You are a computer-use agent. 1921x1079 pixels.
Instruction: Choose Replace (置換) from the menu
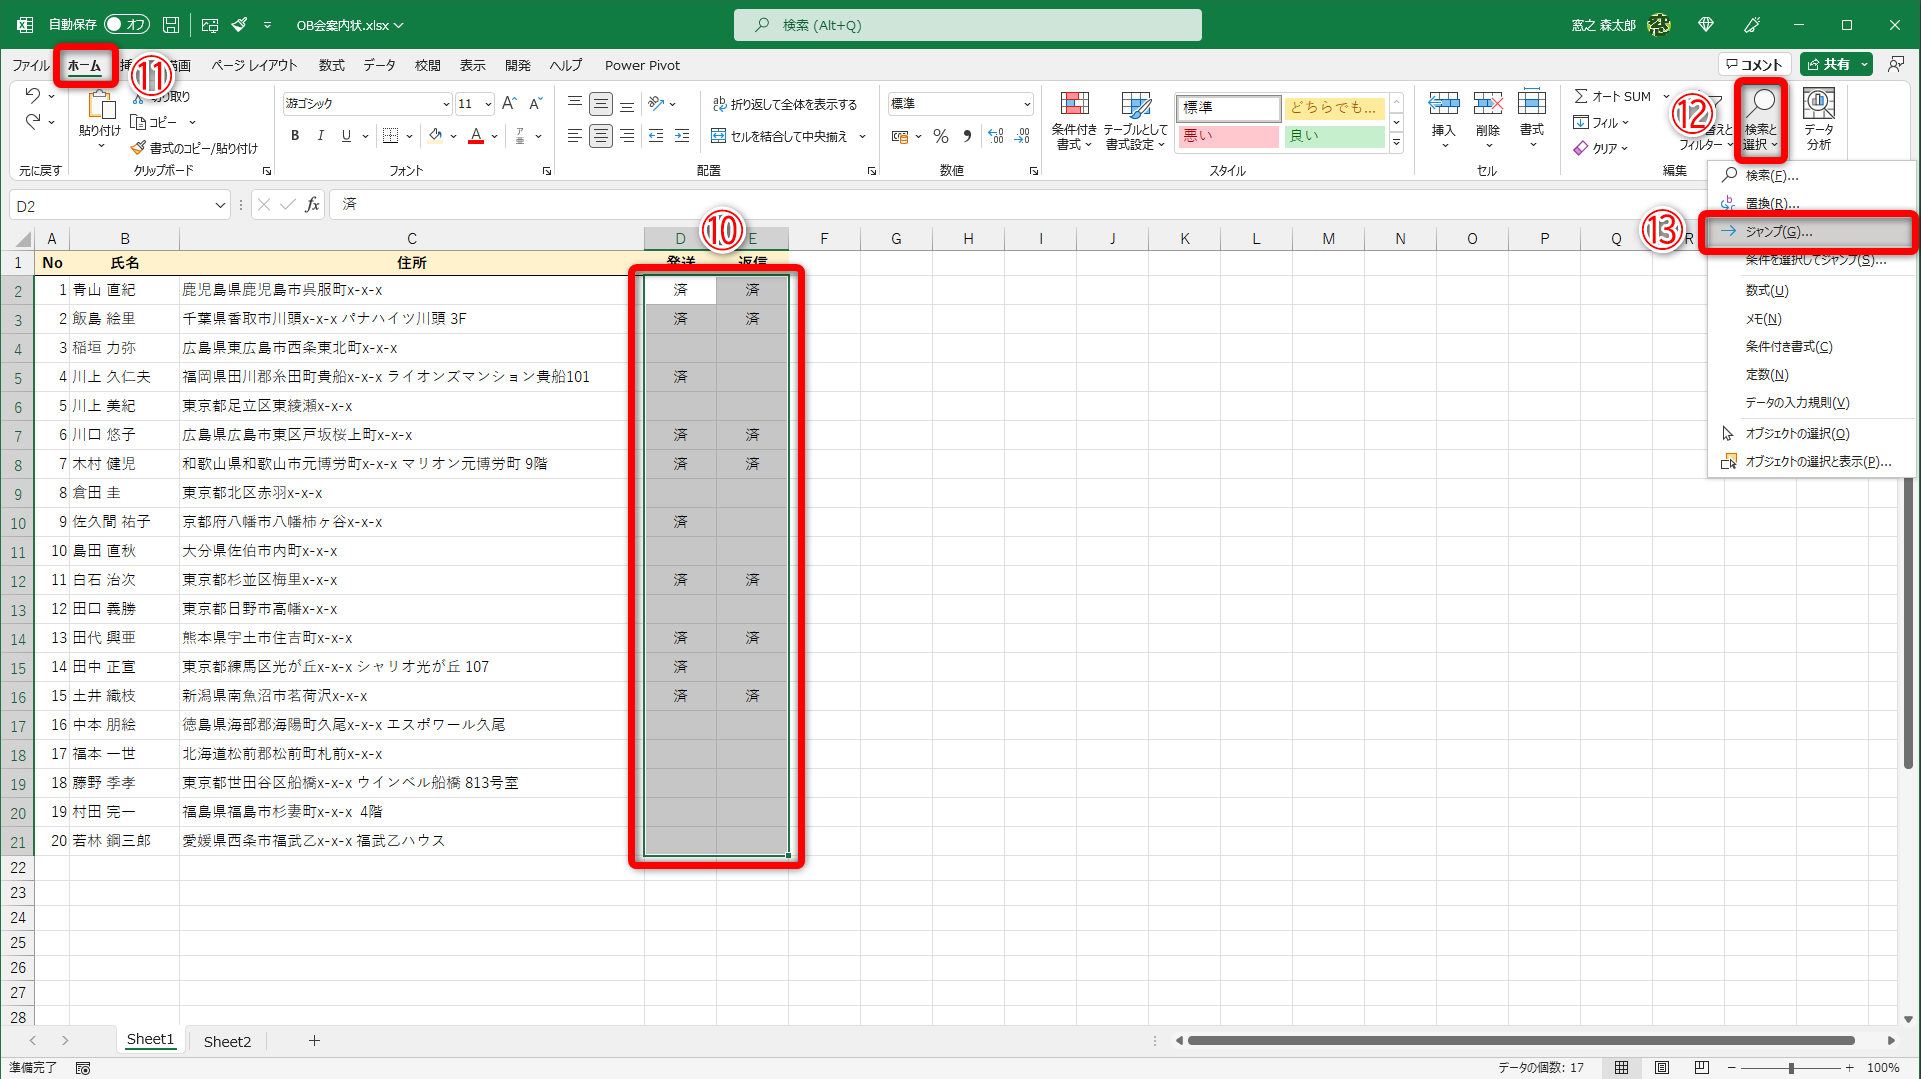point(1809,203)
